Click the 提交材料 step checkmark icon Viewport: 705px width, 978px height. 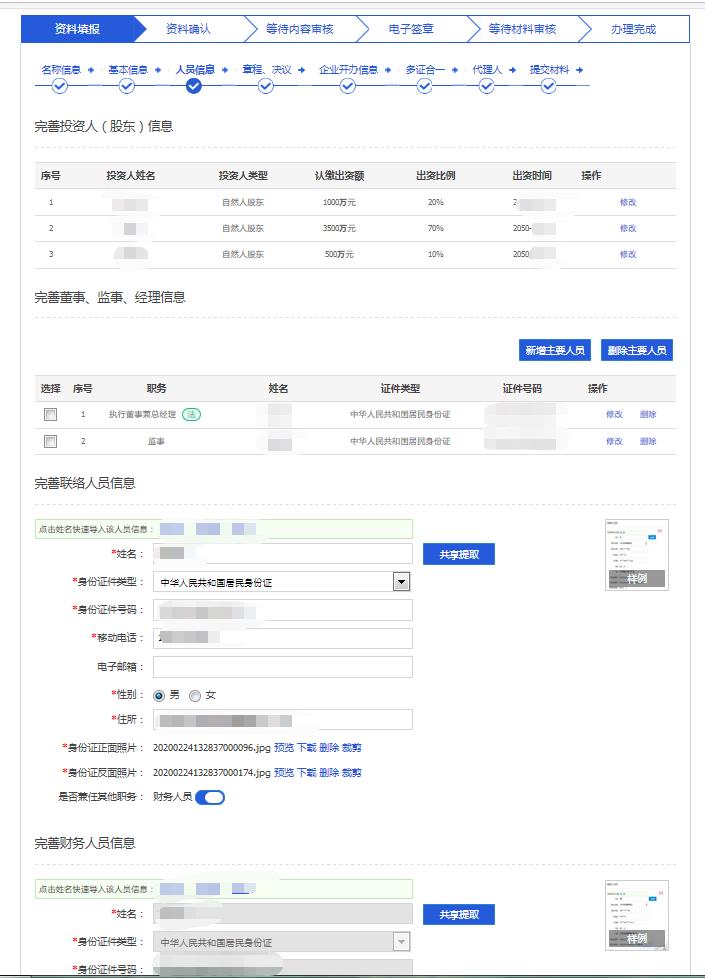[548, 86]
